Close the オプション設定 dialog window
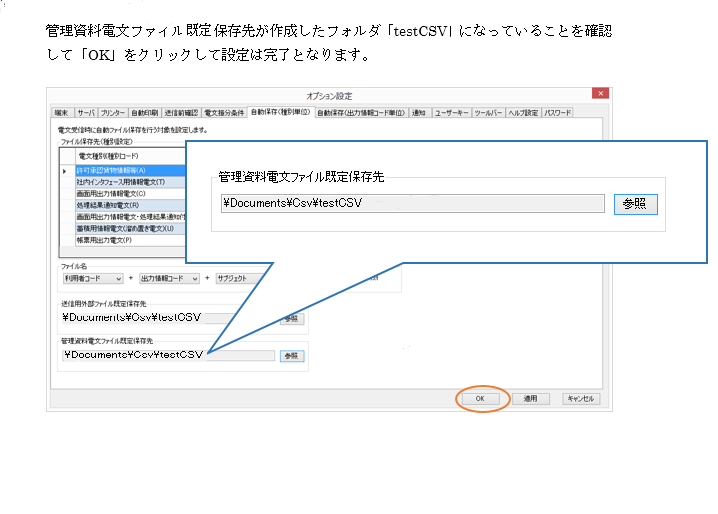 pyautogui.click(x=598, y=94)
